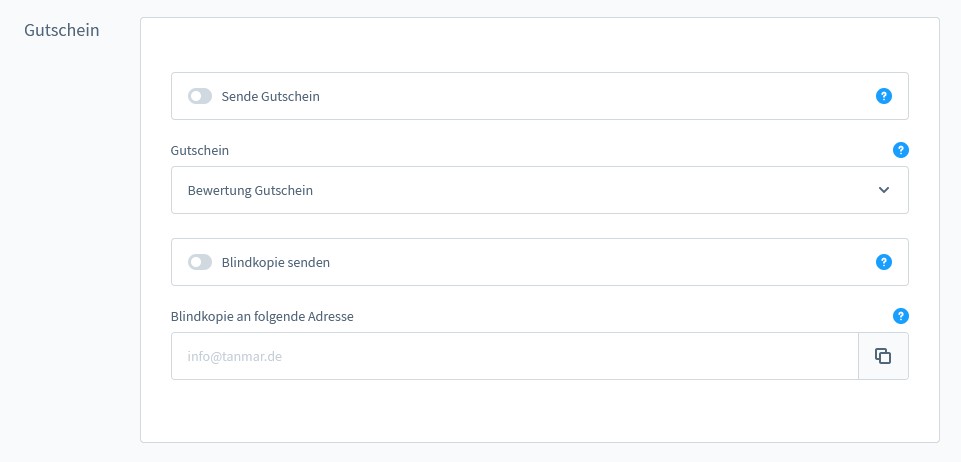Toggle the Blindkopie senden switch

coord(200,262)
